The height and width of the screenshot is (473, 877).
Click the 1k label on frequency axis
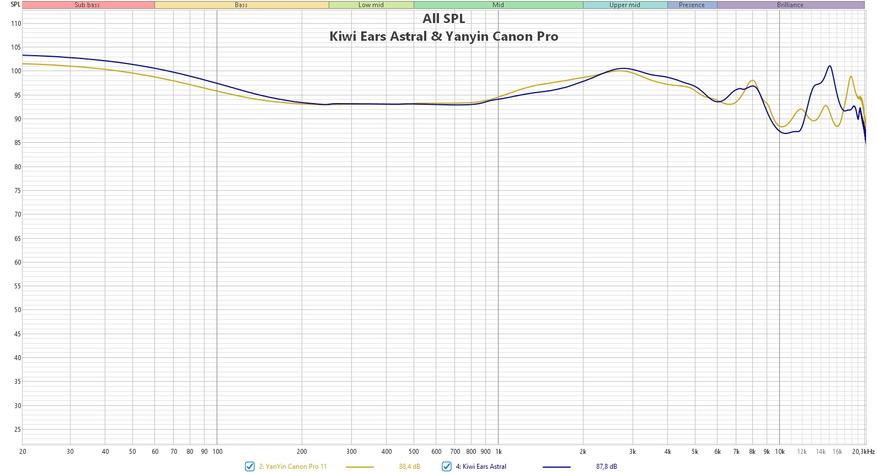click(498, 451)
